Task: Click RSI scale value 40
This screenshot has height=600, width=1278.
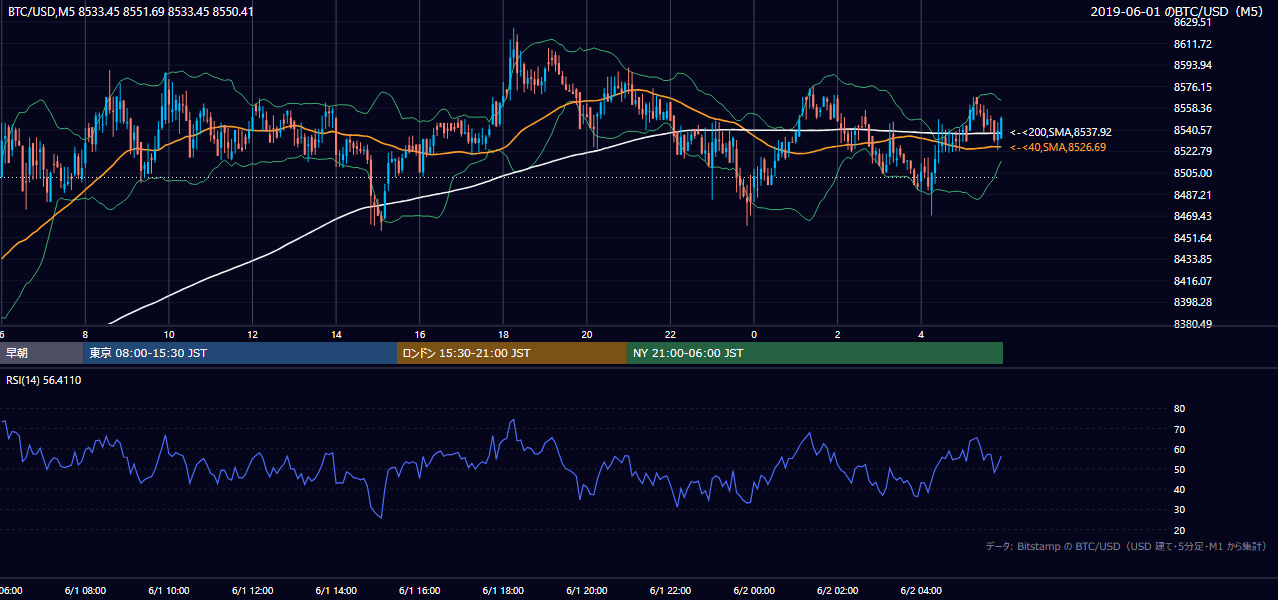Action: 1179,489
